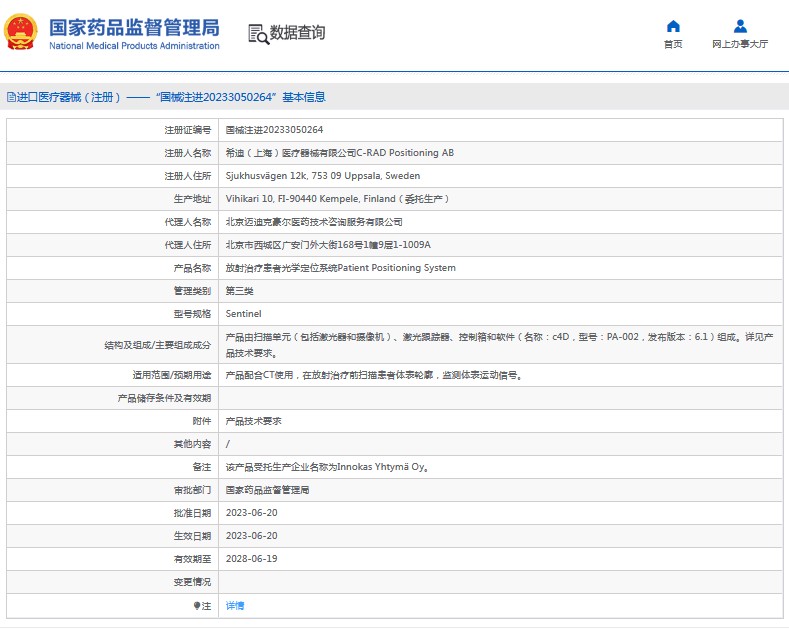Click the 审批部门 row label
789x629 pixels.
point(192,490)
